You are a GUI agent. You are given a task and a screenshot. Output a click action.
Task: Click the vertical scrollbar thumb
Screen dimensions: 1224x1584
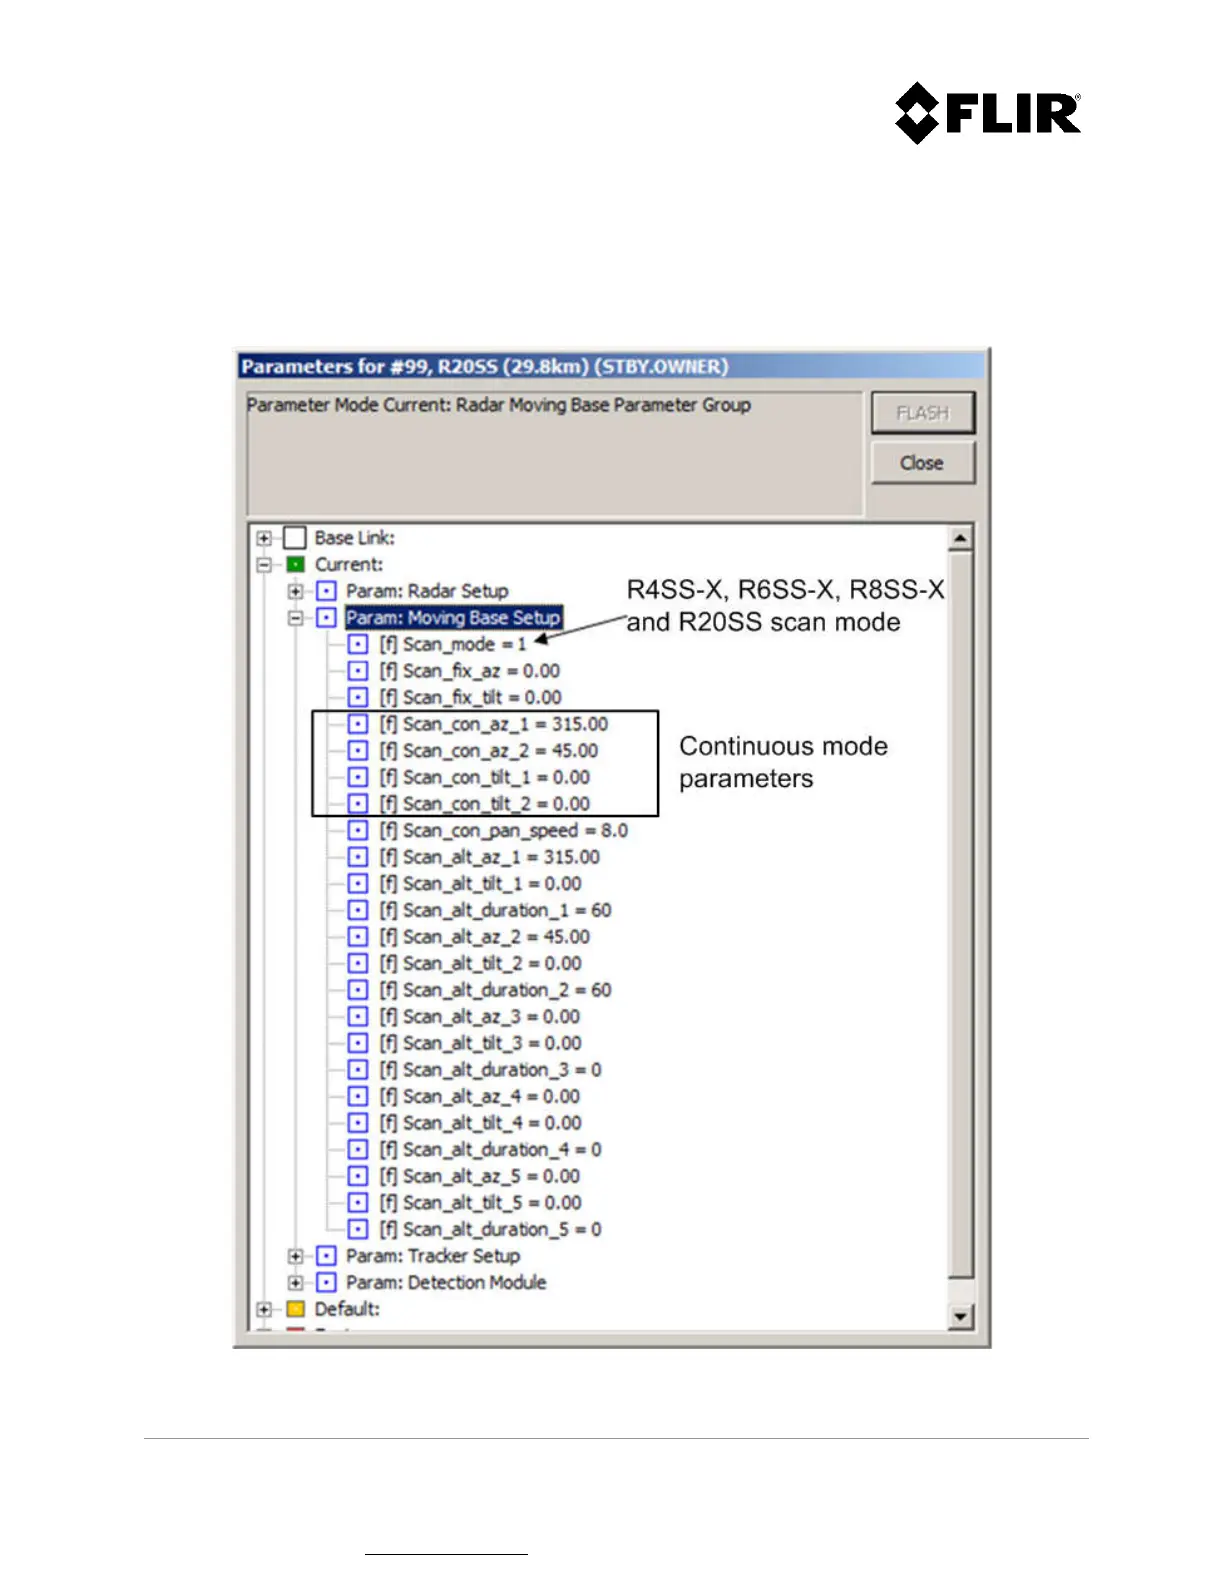point(960,915)
